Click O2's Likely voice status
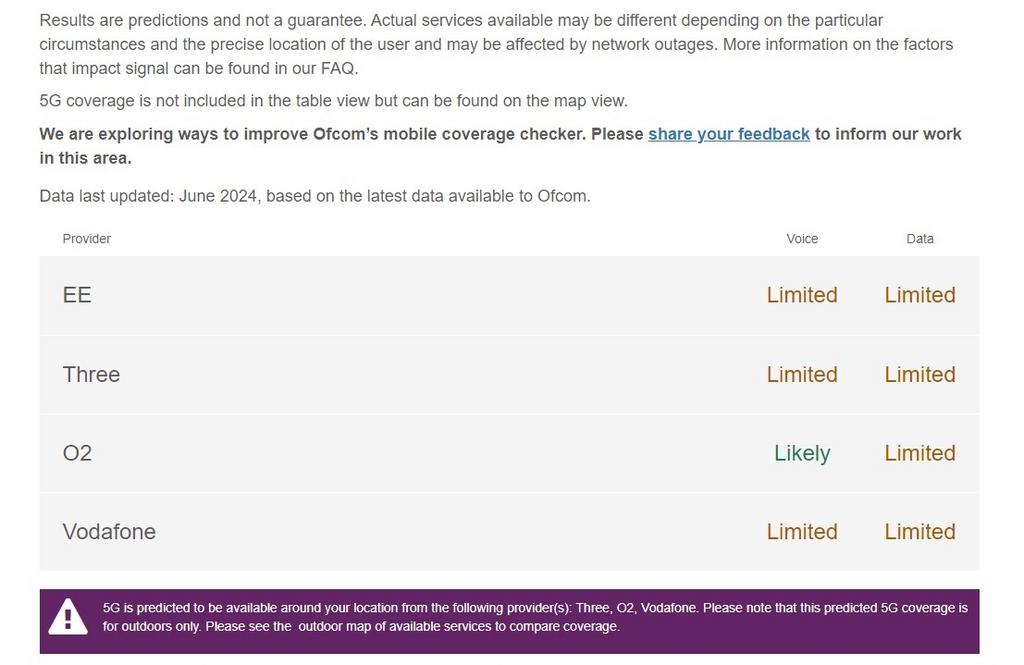This screenshot has width=1024, height=665. [802, 453]
